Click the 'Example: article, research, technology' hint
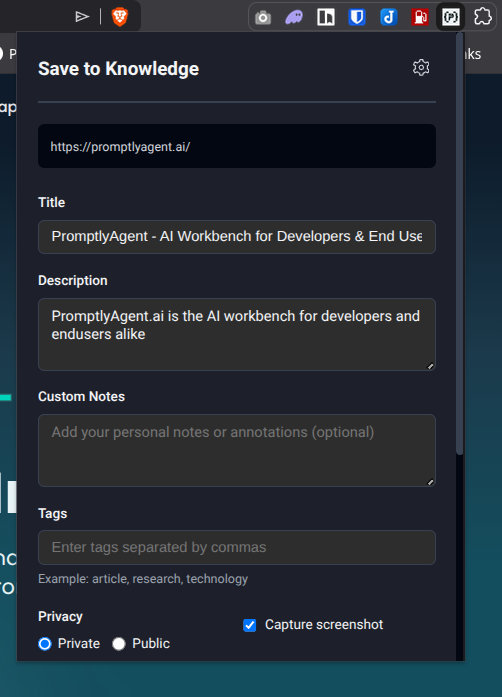 click(x=143, y=579)
